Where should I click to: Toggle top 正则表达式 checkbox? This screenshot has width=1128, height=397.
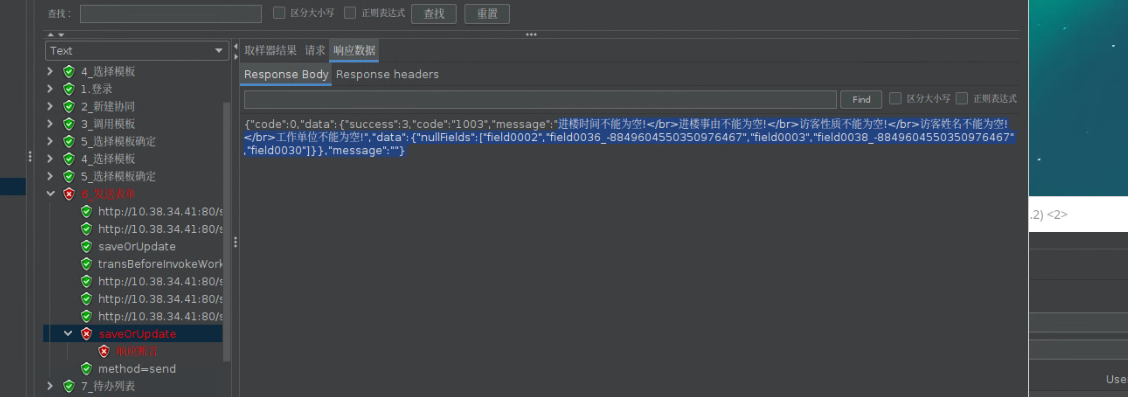[350, 13]
